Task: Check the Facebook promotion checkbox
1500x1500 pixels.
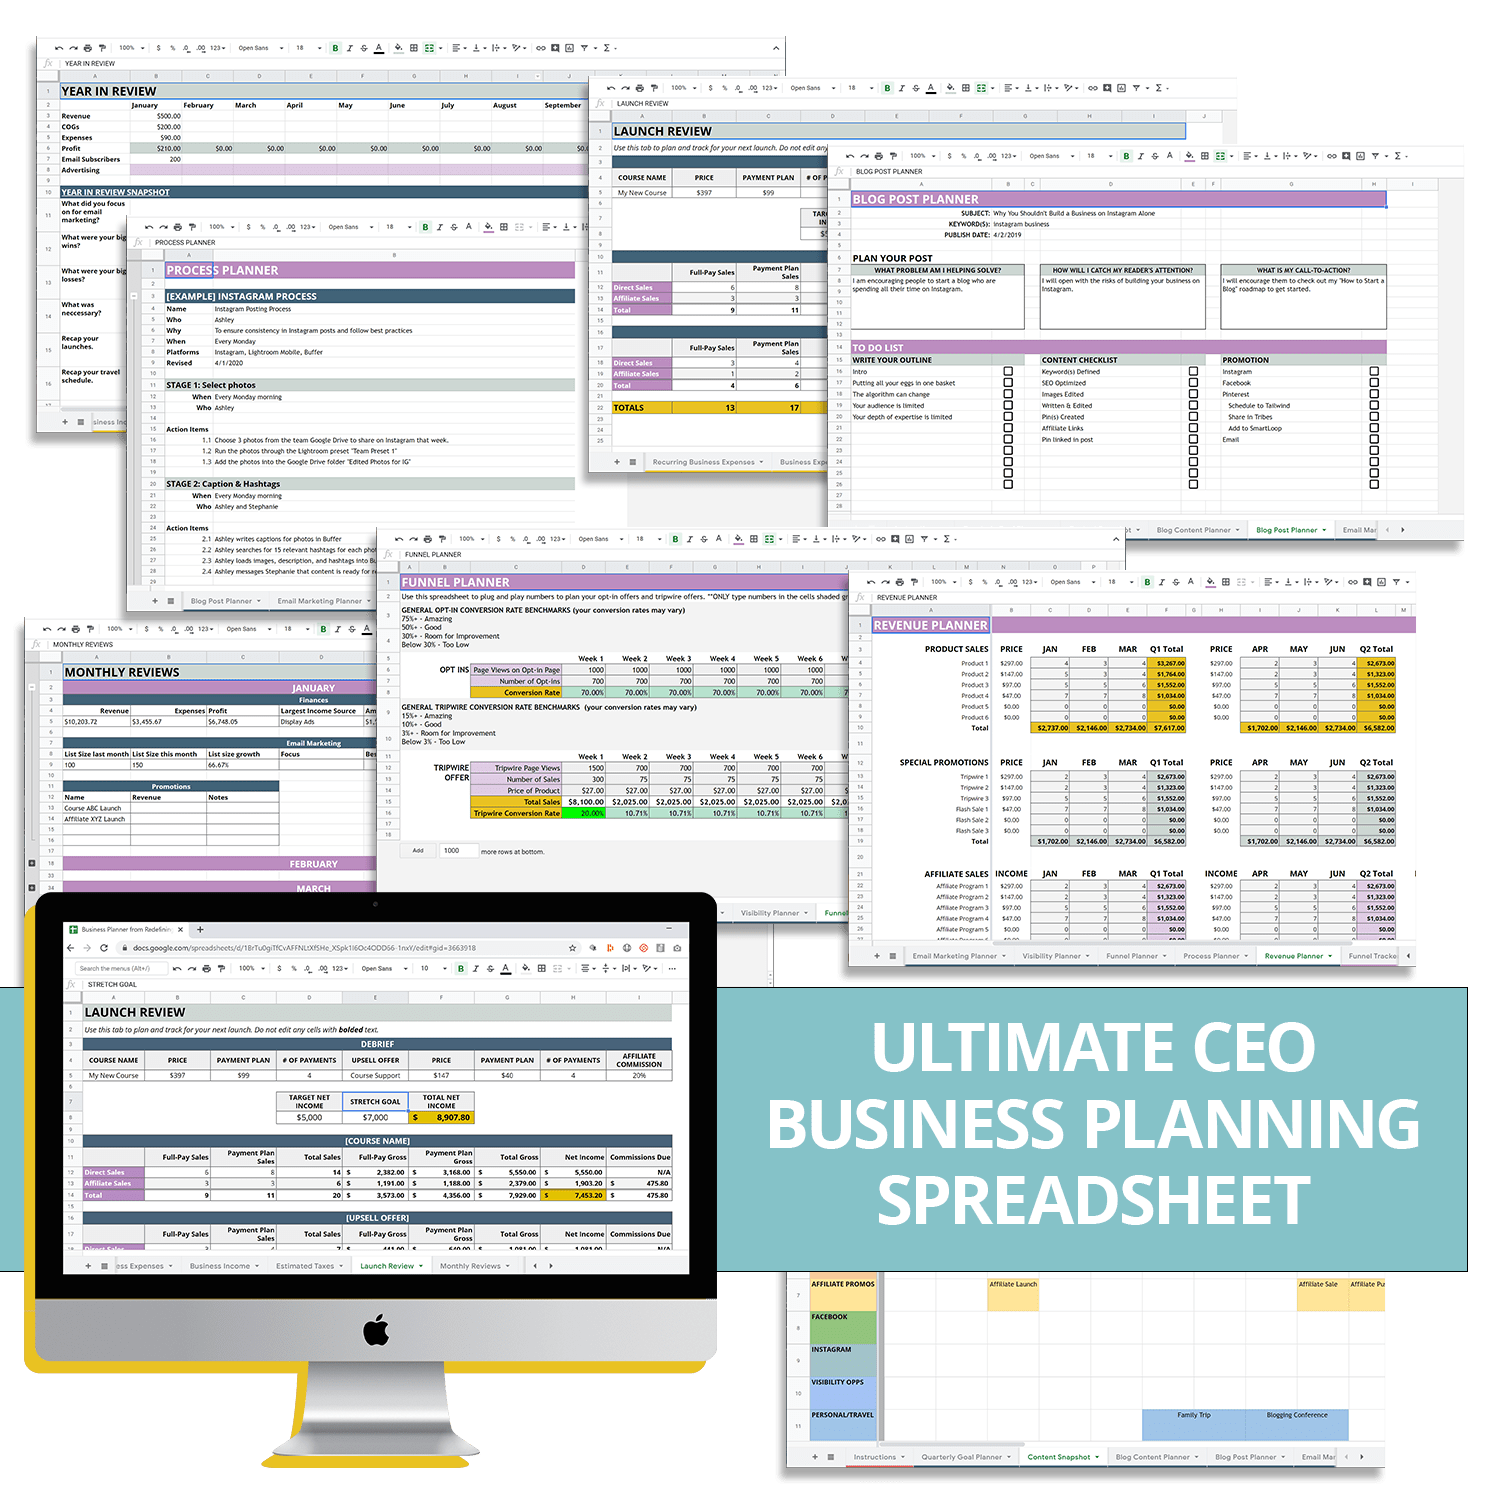Action: [1374, 382]
